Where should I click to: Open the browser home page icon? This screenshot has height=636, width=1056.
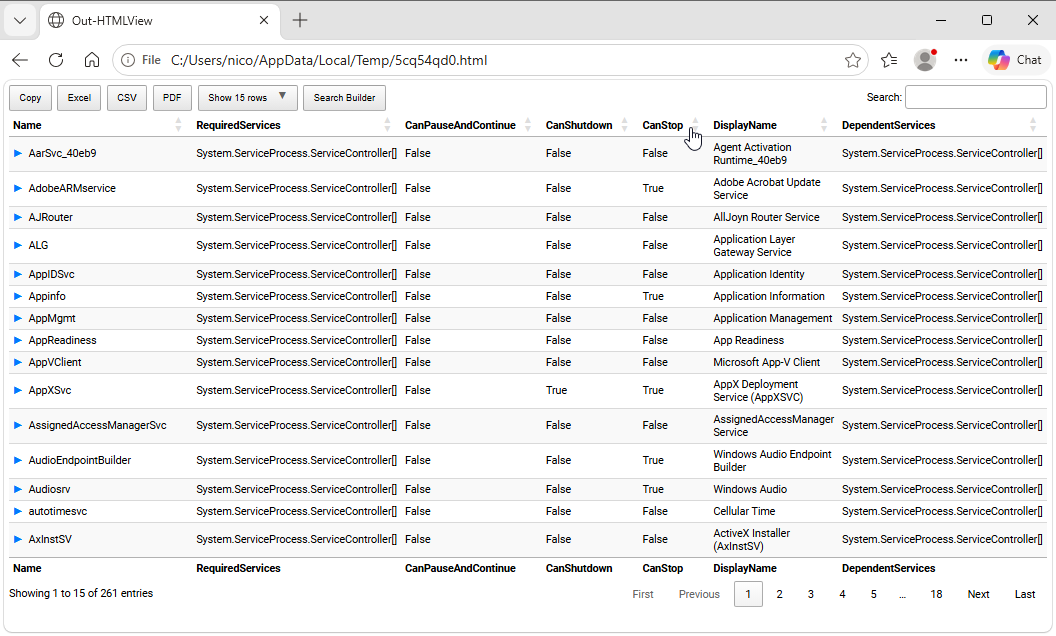92,60
